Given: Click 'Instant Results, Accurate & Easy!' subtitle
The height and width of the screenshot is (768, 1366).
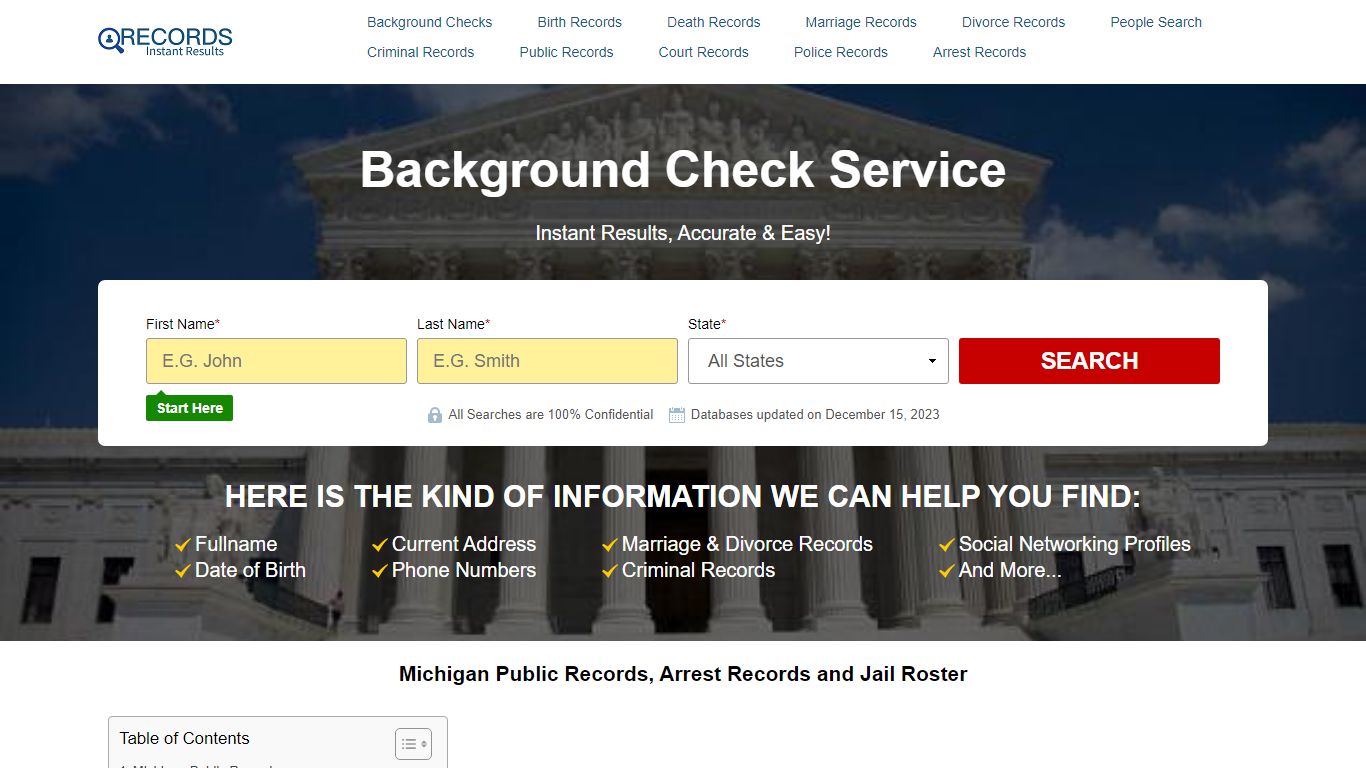Looking at the screenshot, I should click(x=683, y=233).
